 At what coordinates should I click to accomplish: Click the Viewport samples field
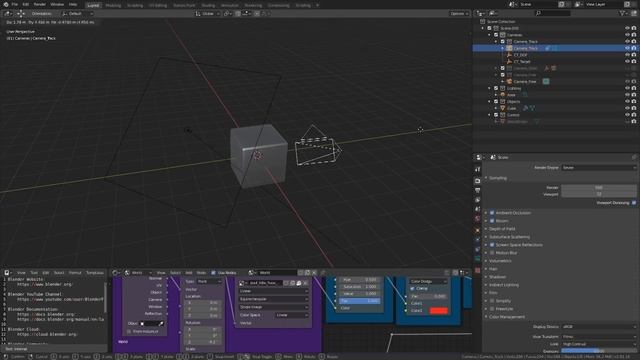[x=598, y=194]
